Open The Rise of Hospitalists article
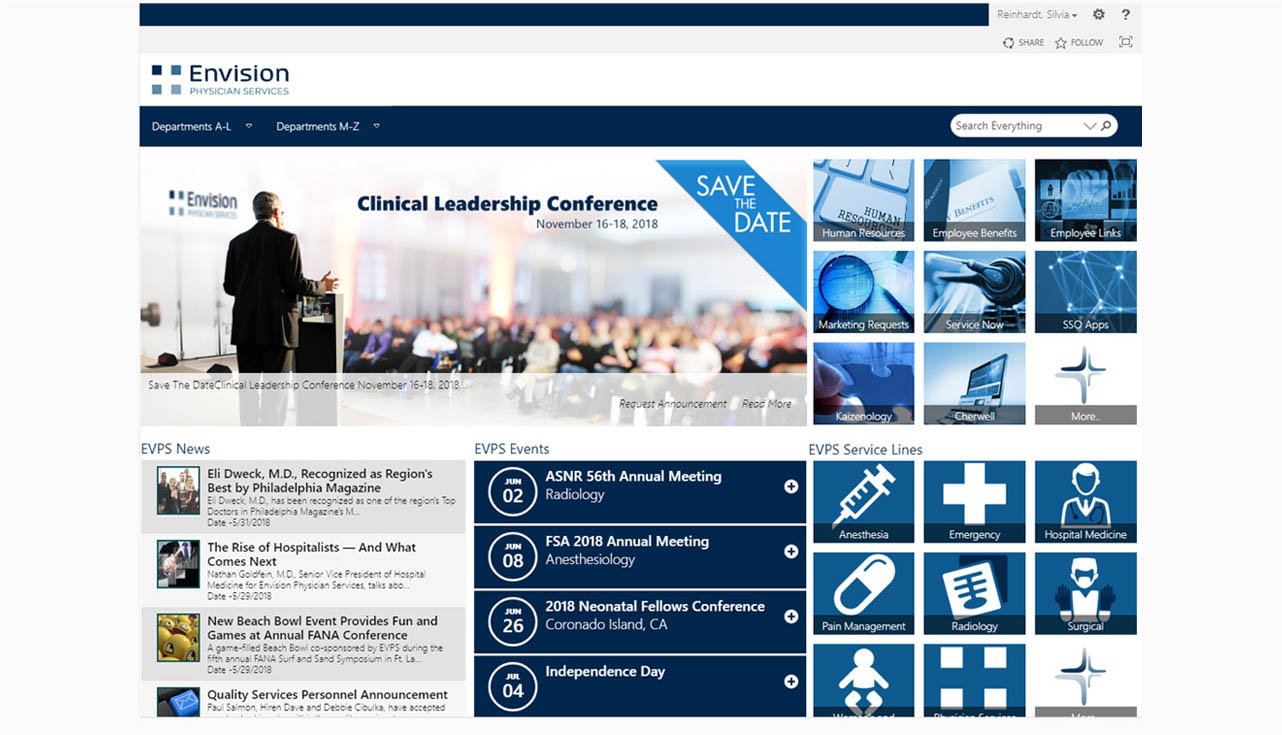 pyautogui.click(x=312, y=554)
